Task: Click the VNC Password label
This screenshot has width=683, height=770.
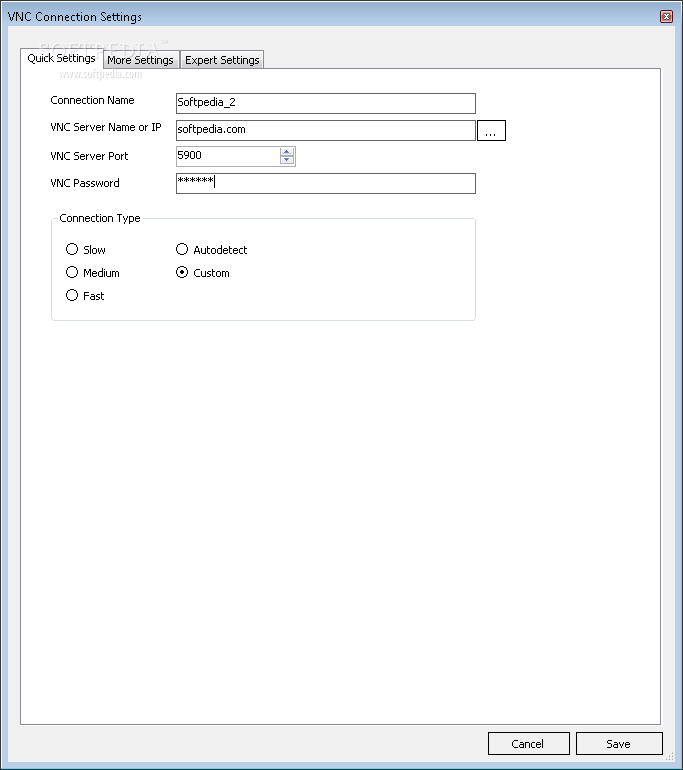Action: point(84,183)
